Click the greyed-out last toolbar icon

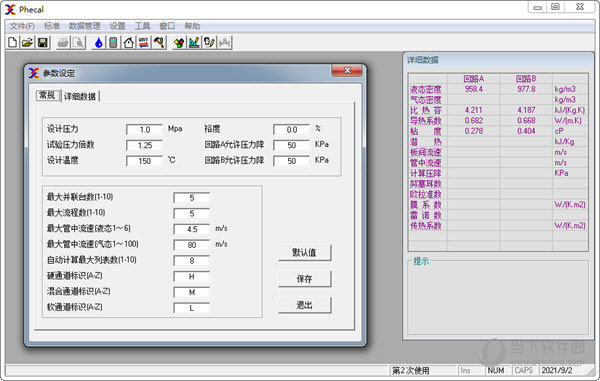225,42
